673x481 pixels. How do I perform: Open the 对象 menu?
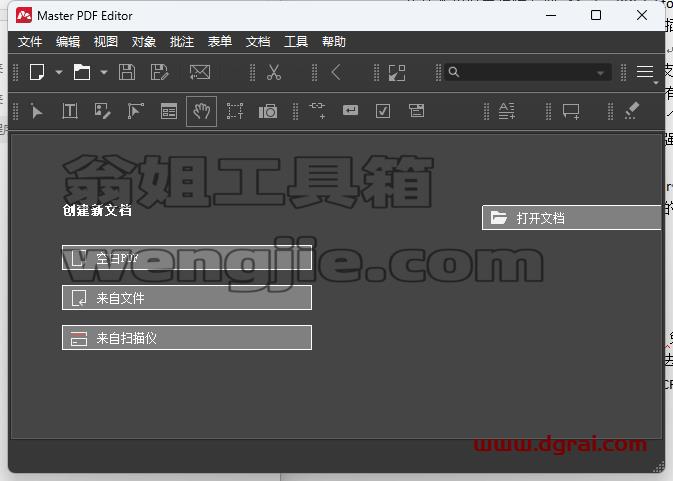click(x=144, y=42)
